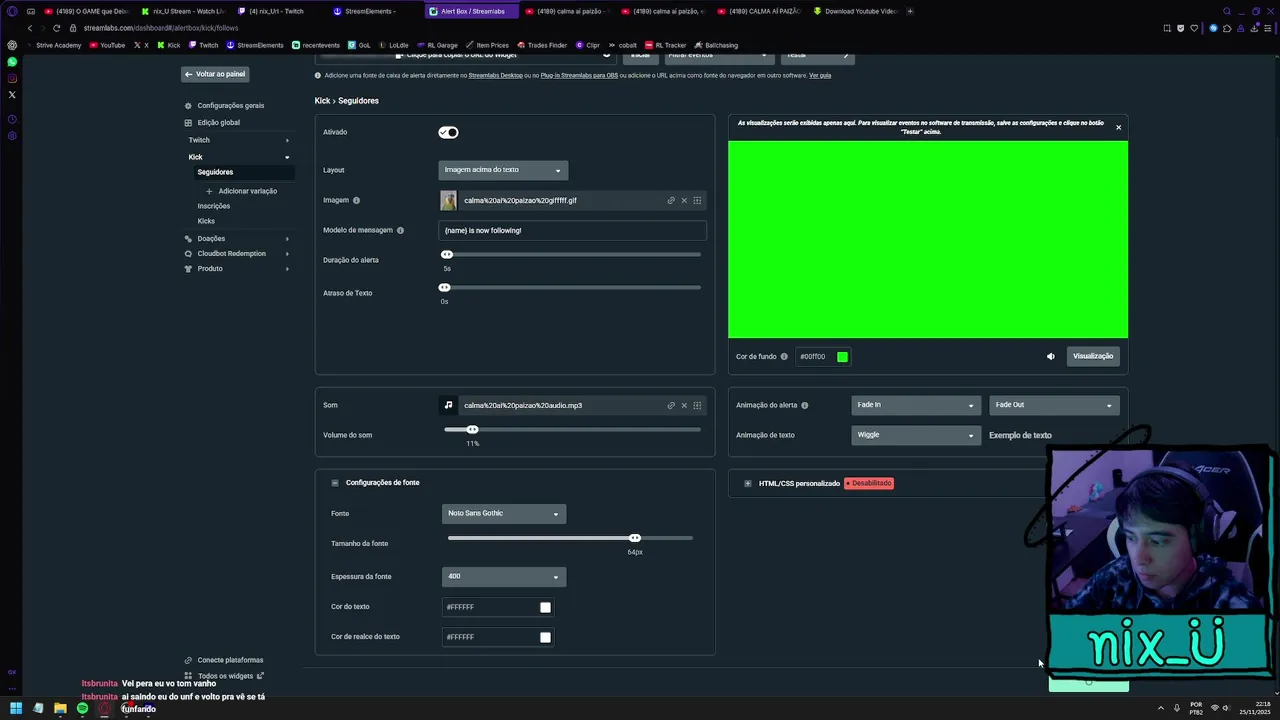Open the font weight 400 dropdown
Image resolution: width=1280 pixels, height=720 pixels.
(504, 576)
